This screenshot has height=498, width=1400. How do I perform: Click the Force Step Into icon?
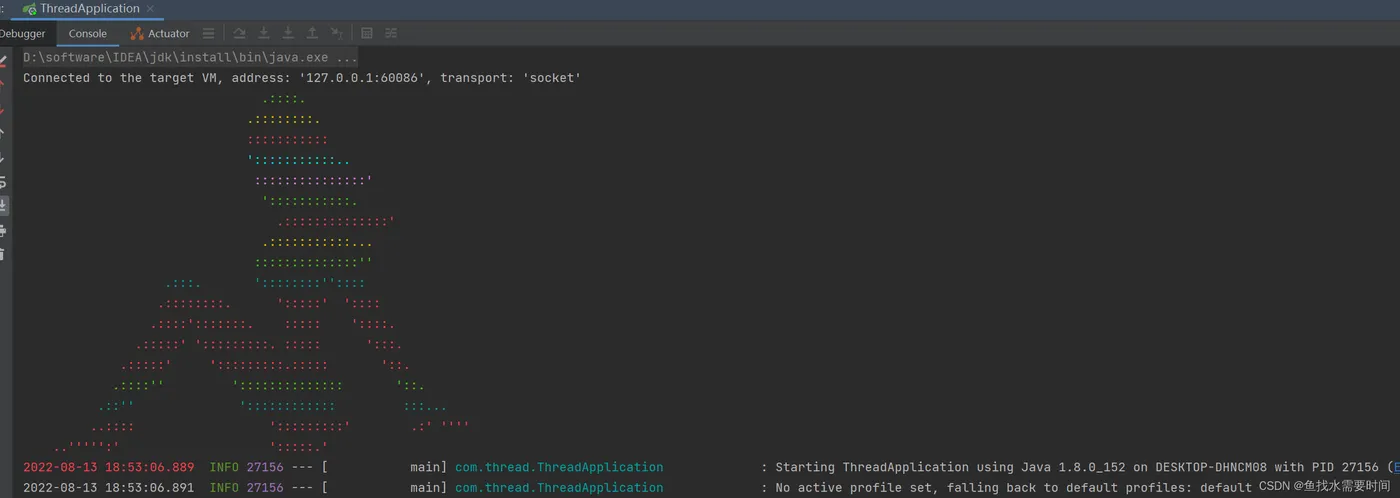288,33
